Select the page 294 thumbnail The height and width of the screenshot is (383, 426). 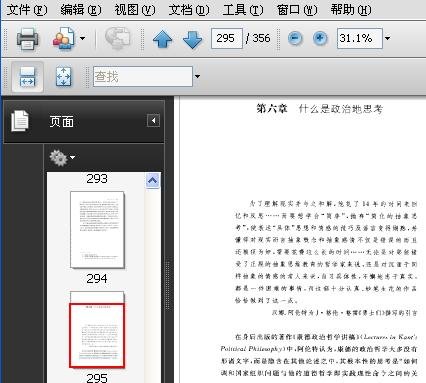(97, 230)
